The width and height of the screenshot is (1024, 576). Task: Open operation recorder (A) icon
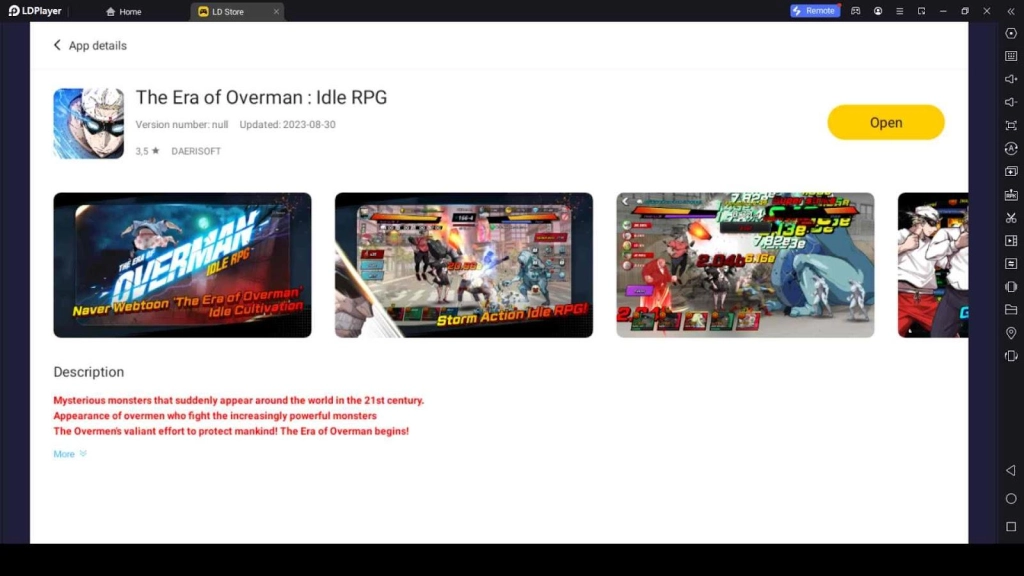[x=1011, y=149]
